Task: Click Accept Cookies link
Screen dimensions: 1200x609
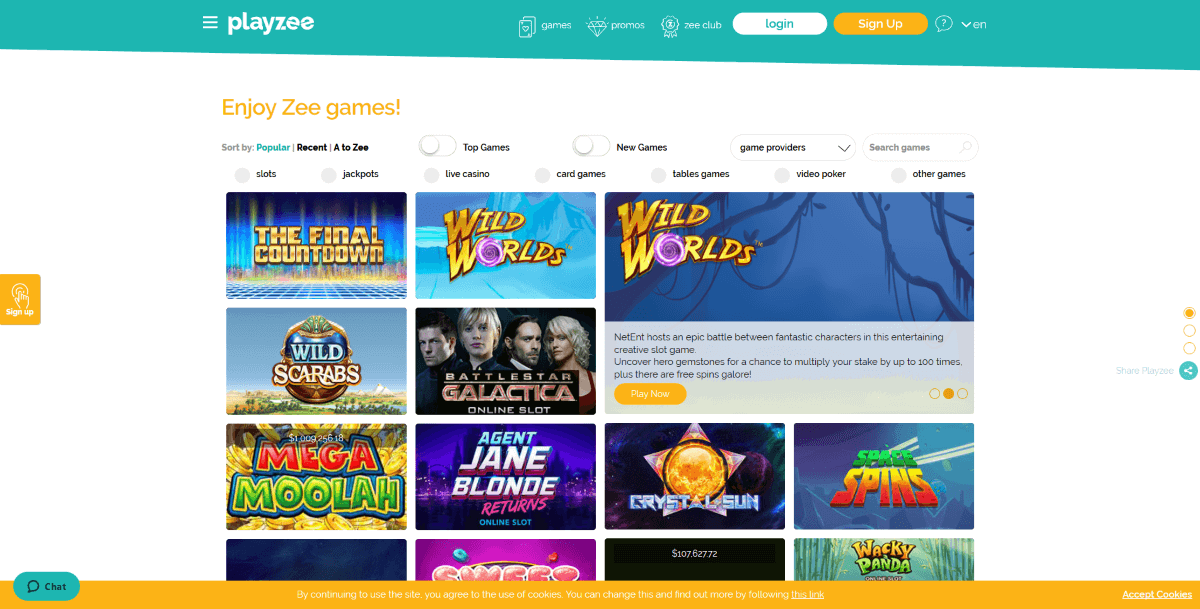Action: (1157, 594)
